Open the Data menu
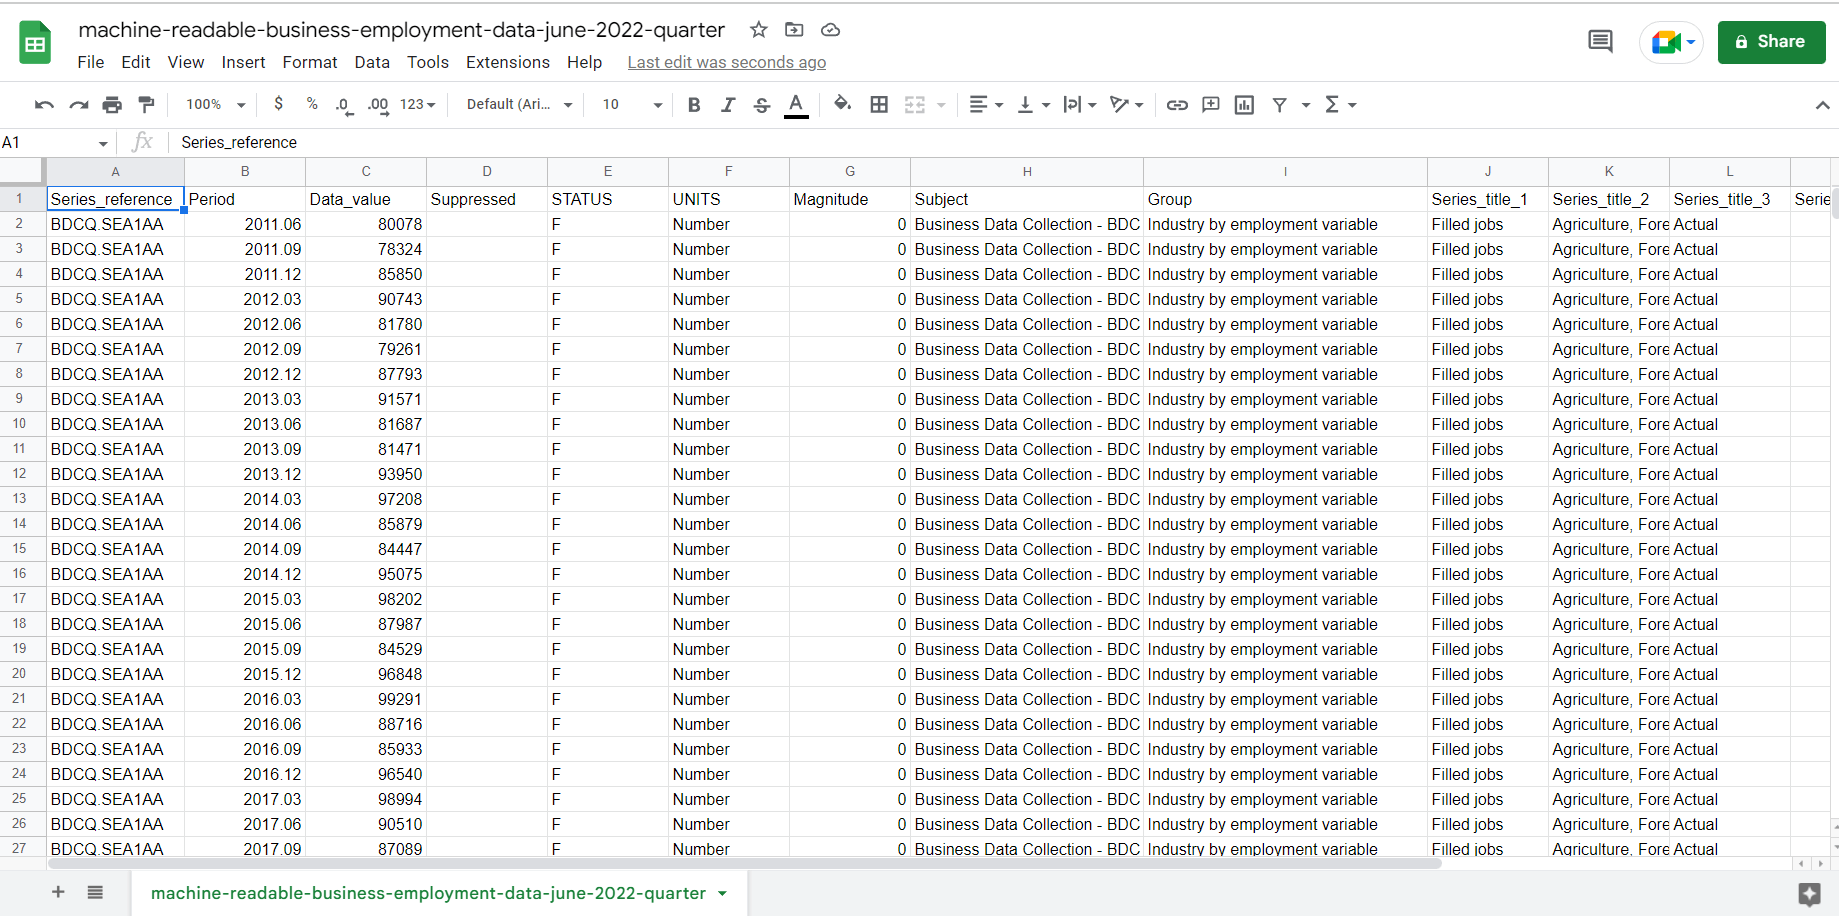Image resolution: width=1839 pixels, height=916 pixels. [371, 62]
